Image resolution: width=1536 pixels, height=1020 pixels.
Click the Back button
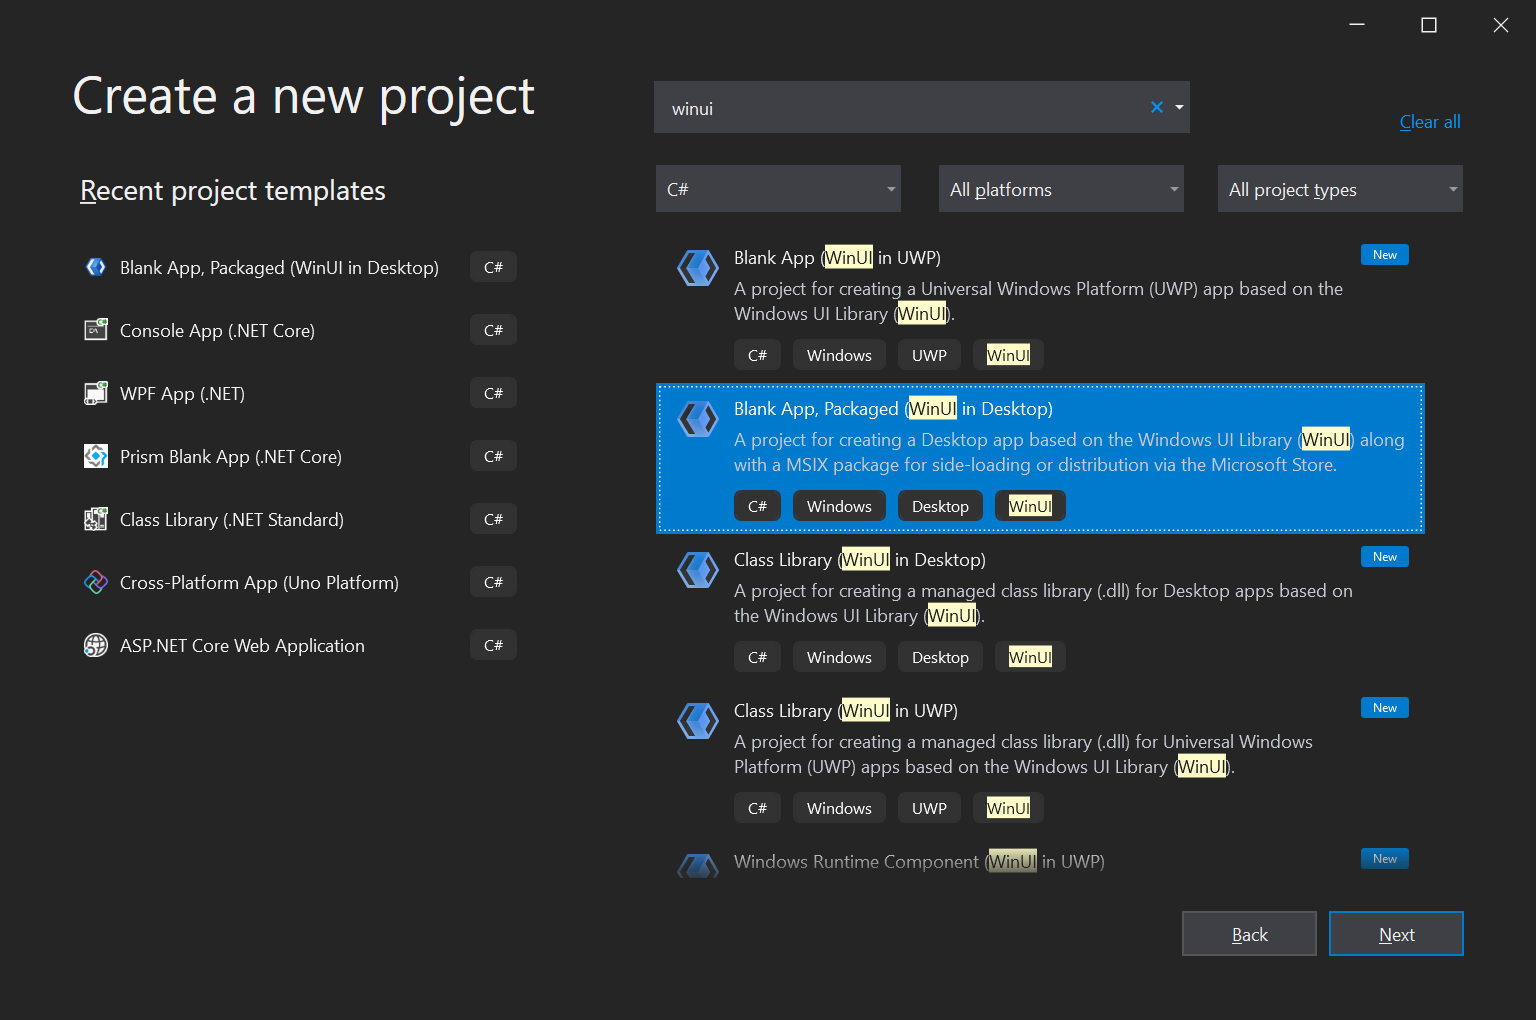[1249, 934]
